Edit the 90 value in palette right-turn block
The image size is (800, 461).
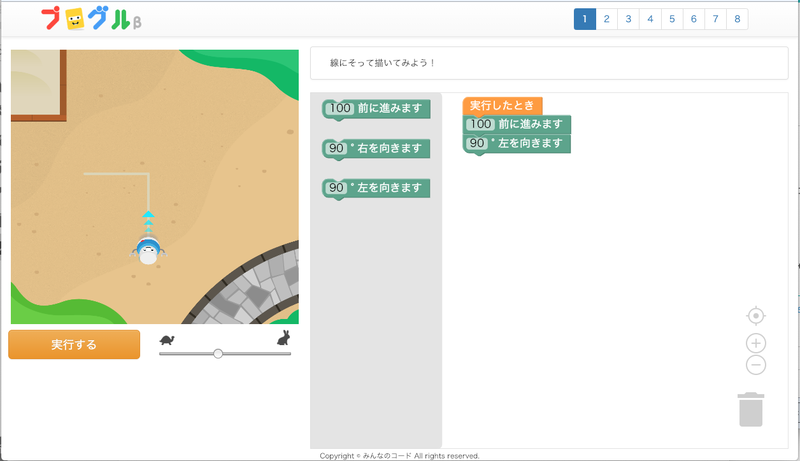point(336,148)
